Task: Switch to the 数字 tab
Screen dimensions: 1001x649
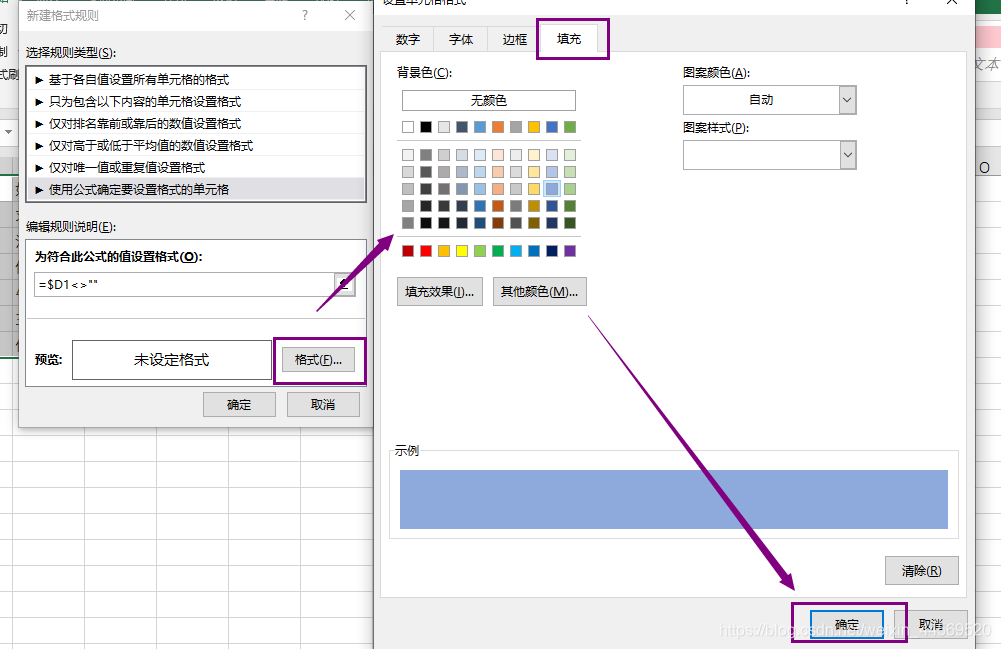Action: 407,40
